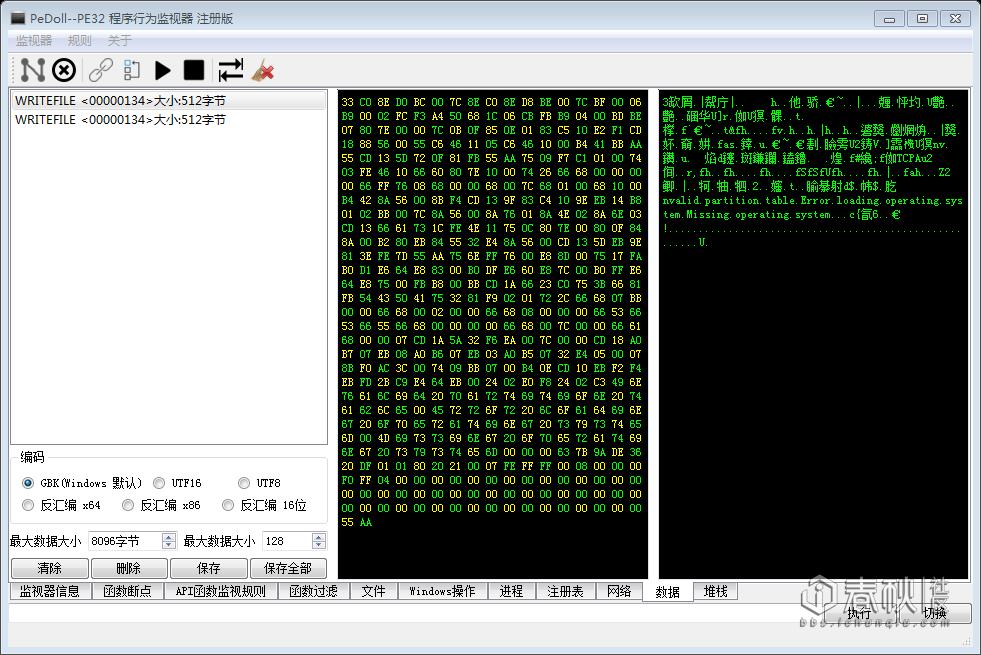Click the checklist tree toolbar icon
981x655 pixels.
(x=131, y=70)
